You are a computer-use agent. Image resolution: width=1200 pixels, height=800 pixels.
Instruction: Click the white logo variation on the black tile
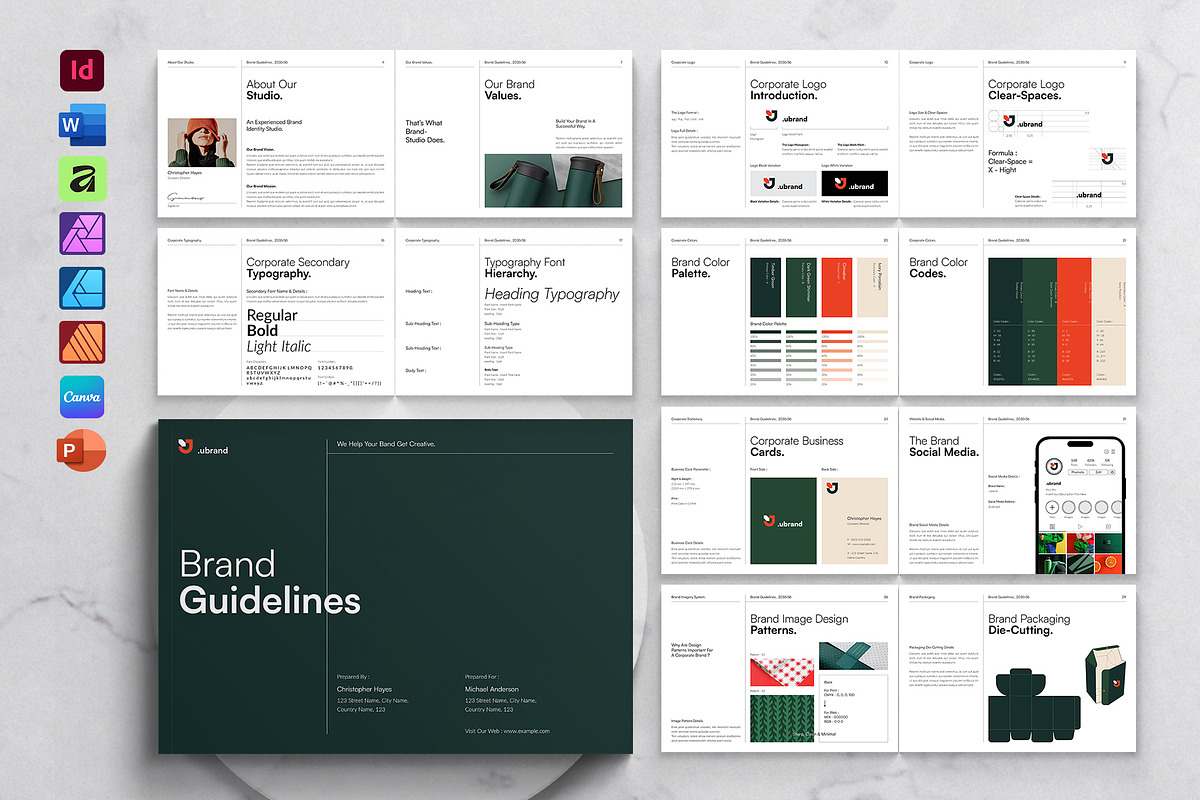click(x=854, y=184)
